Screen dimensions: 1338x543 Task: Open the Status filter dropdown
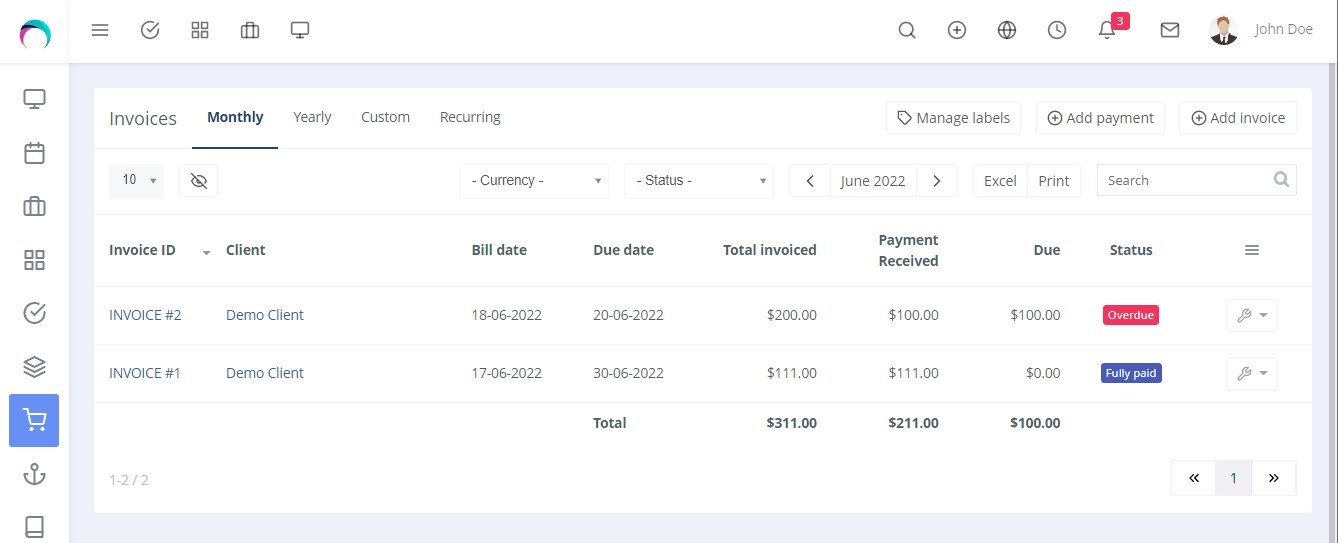(699, 180)
